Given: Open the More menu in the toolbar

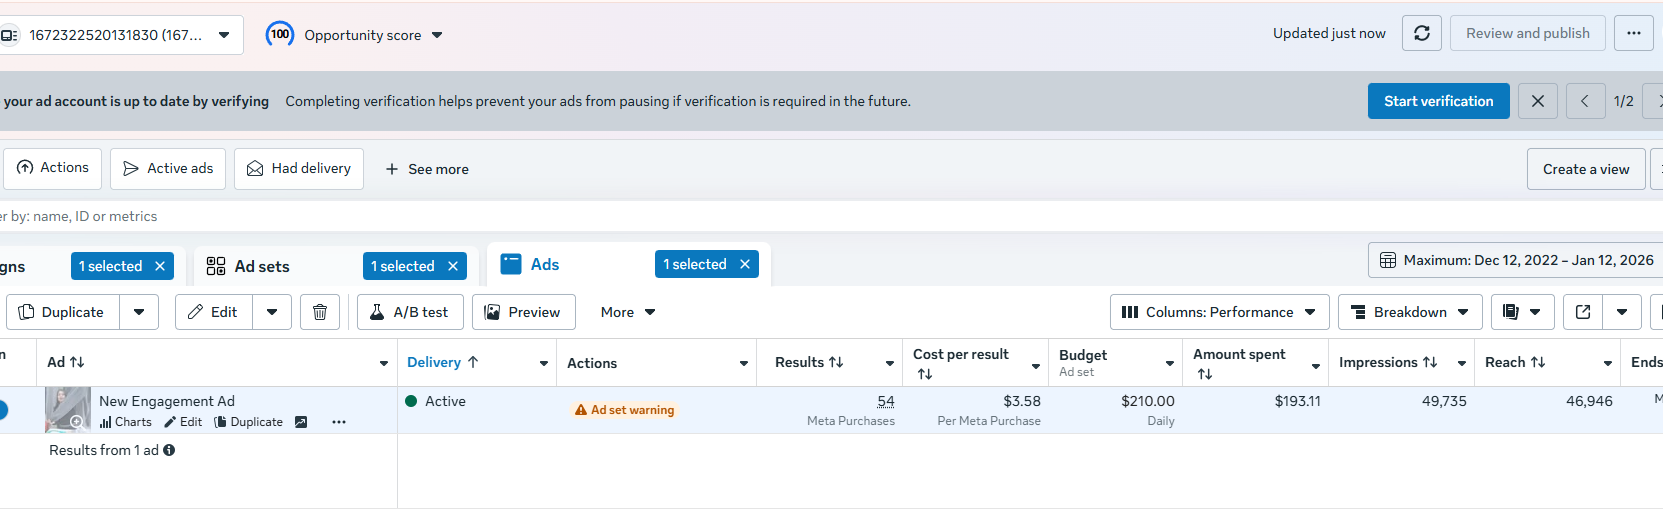Looking at the screenshot, I should (x=628, y=312).
